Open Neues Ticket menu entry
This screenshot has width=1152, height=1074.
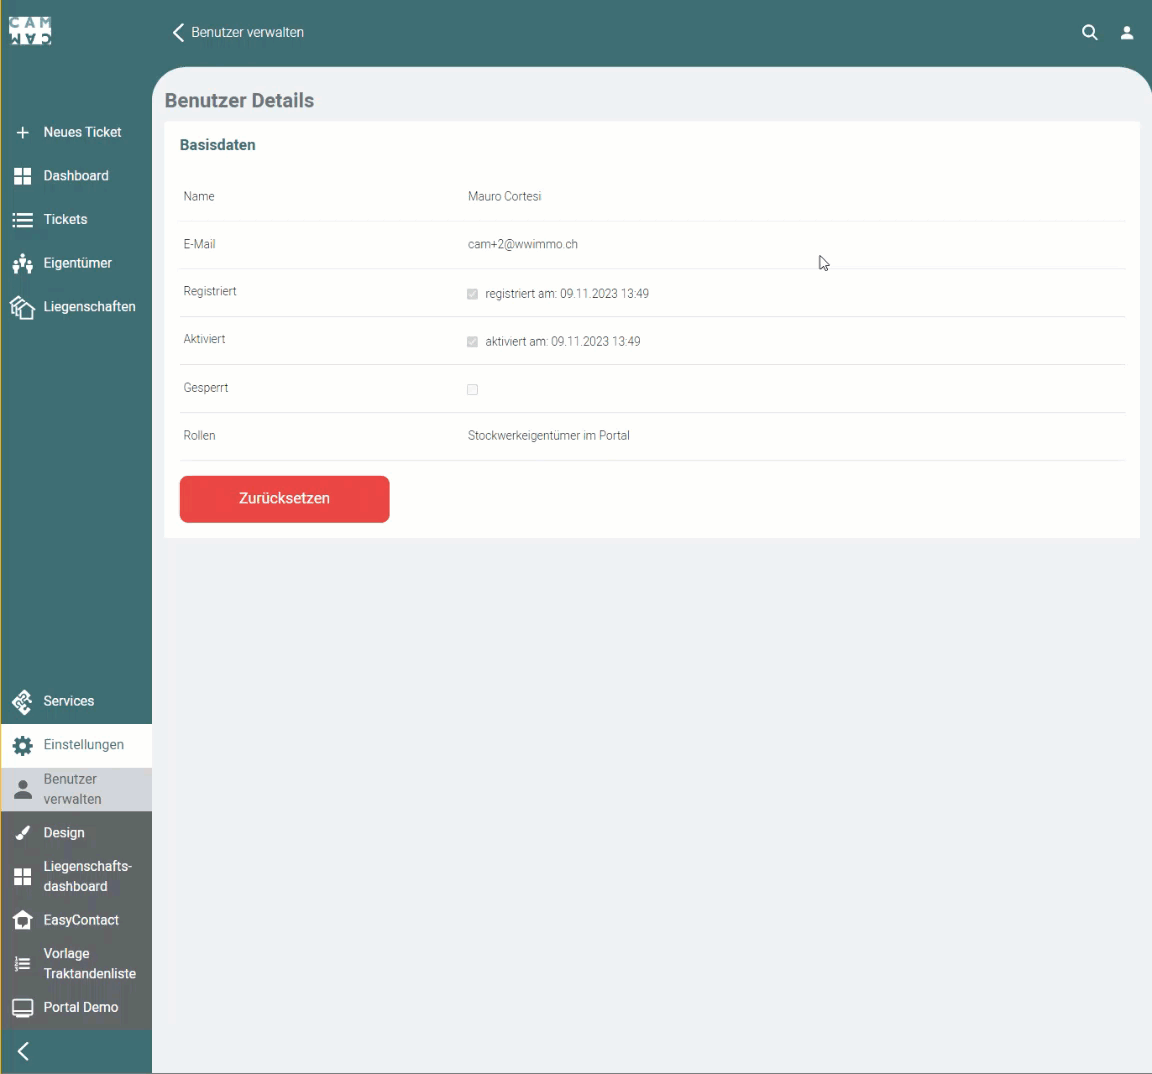(x=76, y=132)
